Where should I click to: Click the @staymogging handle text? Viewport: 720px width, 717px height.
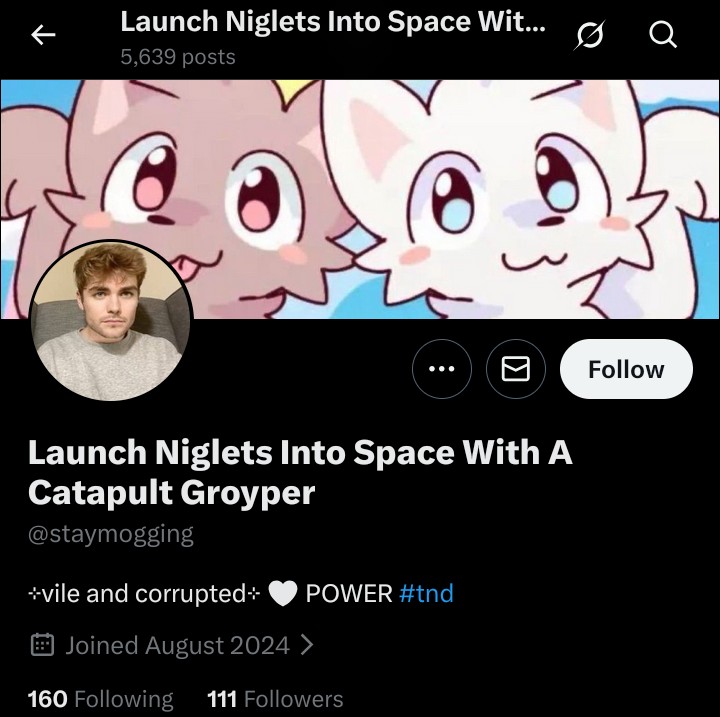click(111, 534)
